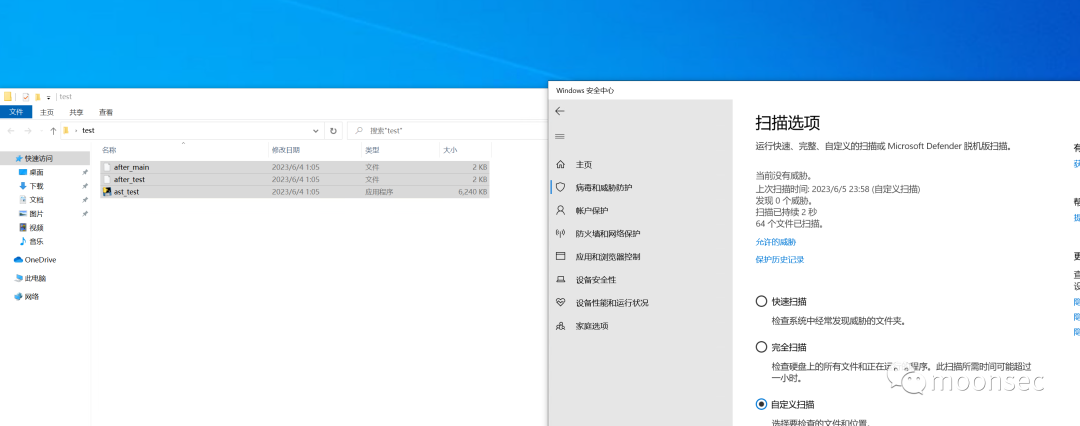This screenshot has height=426, width=1080.
Task: Click the window icon for 应用和浏览器控制
Action: (x=560, y=256)
